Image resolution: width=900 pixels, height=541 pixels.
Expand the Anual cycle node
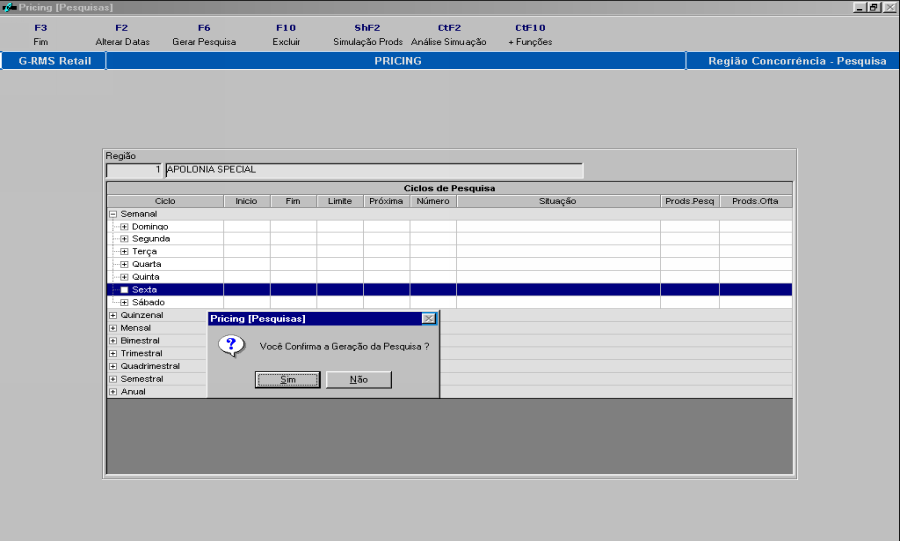coord(113,391)
